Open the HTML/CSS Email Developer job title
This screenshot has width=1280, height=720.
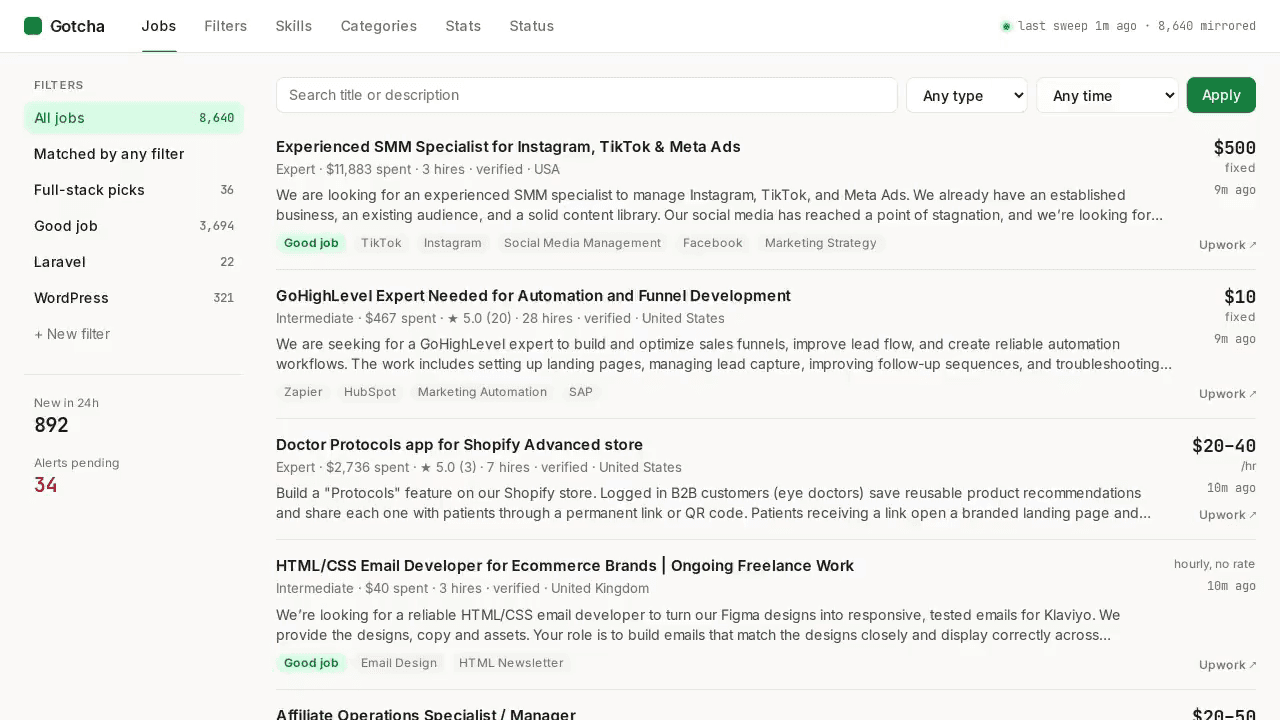[565, 566]
